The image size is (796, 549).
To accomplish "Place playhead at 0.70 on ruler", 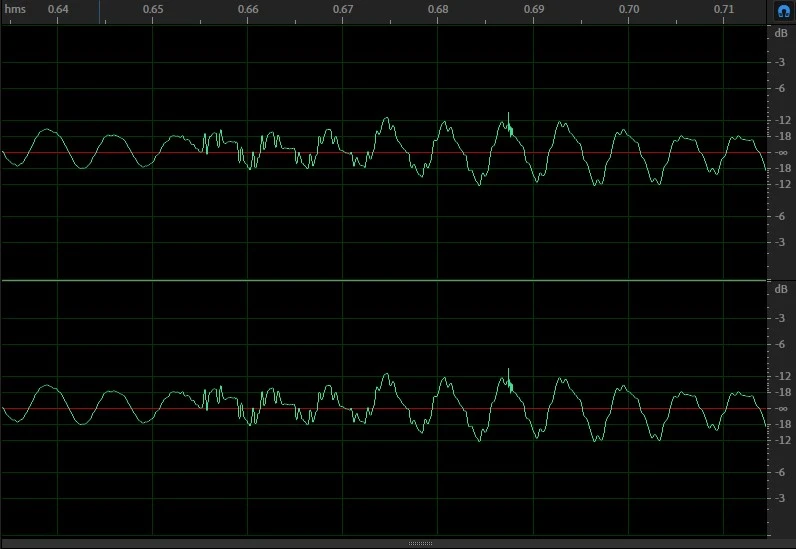I will (x=629, y=9).
